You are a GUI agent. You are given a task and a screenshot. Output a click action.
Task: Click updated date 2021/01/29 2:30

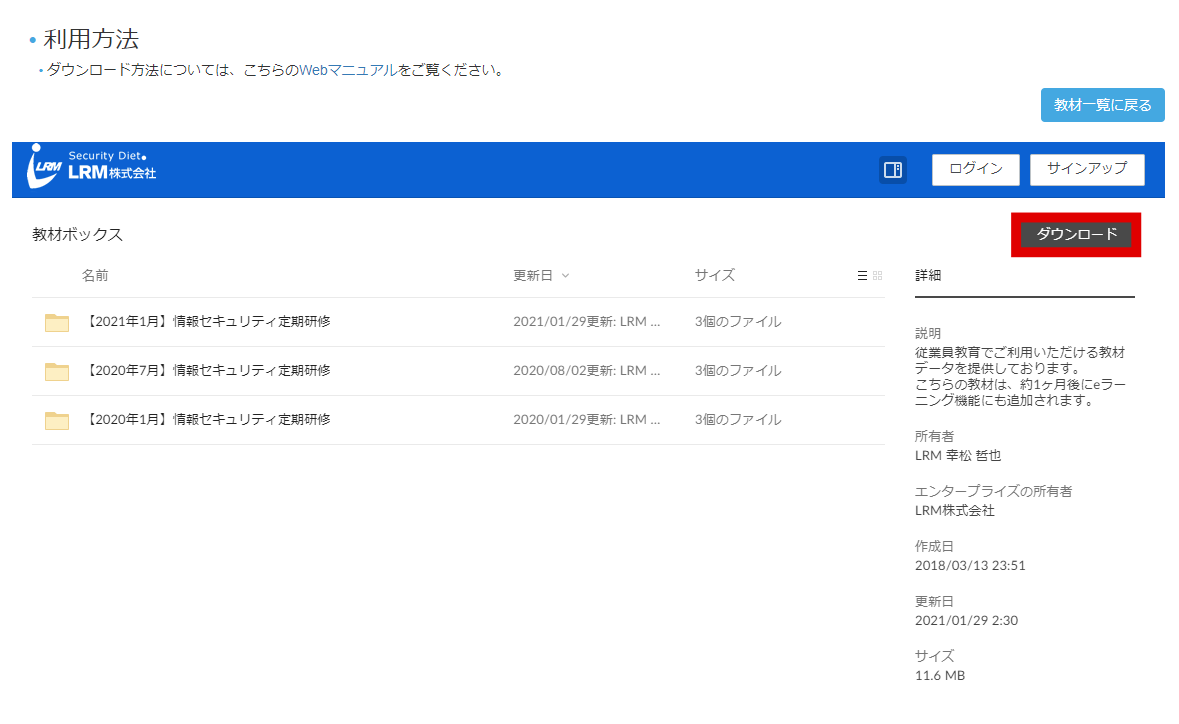pyautogui.click(x=966, y=620)
